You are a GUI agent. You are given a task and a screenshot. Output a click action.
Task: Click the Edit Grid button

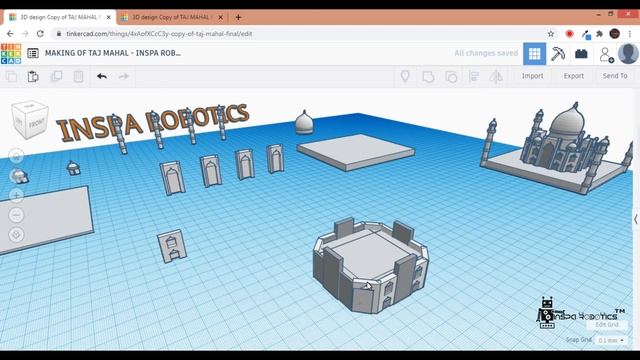(607, 324)
